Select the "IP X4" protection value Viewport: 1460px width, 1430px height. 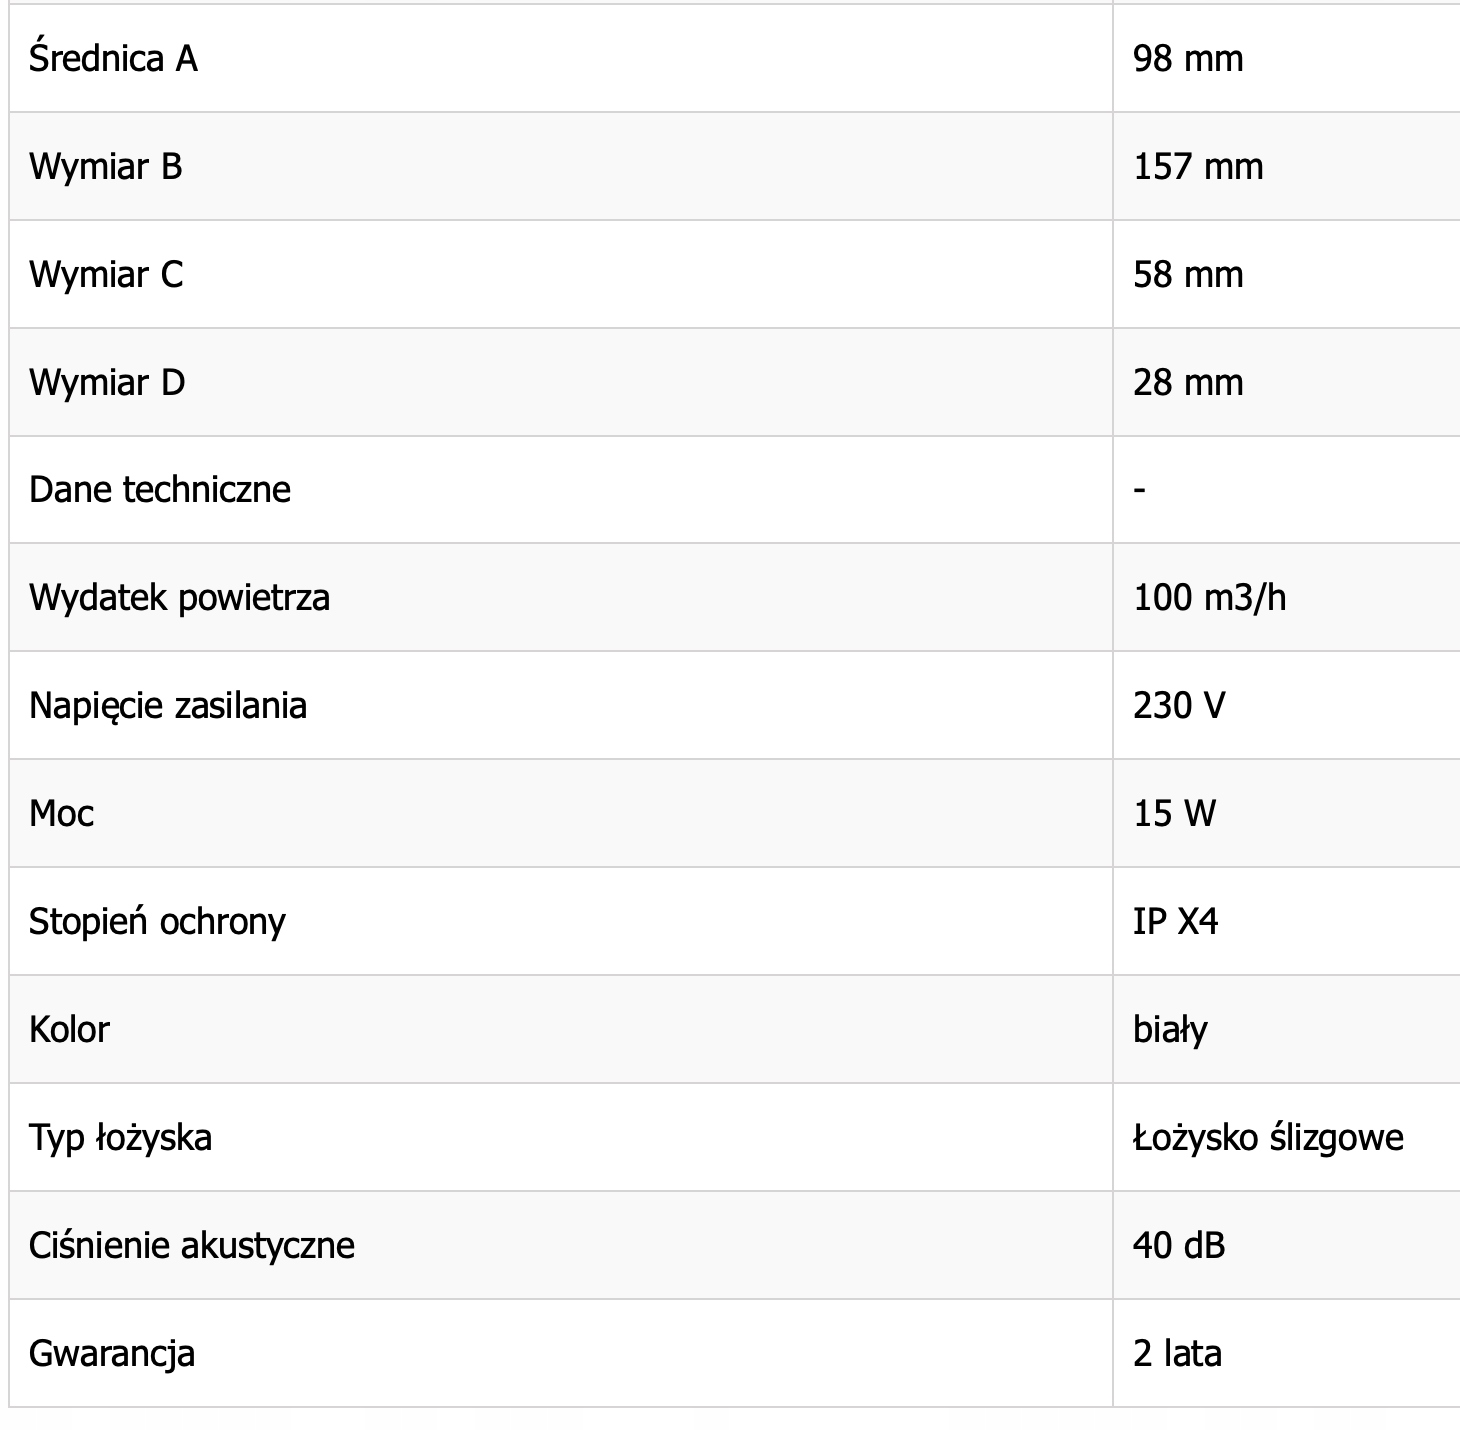pyautogui.click(x=1175, y=922)
